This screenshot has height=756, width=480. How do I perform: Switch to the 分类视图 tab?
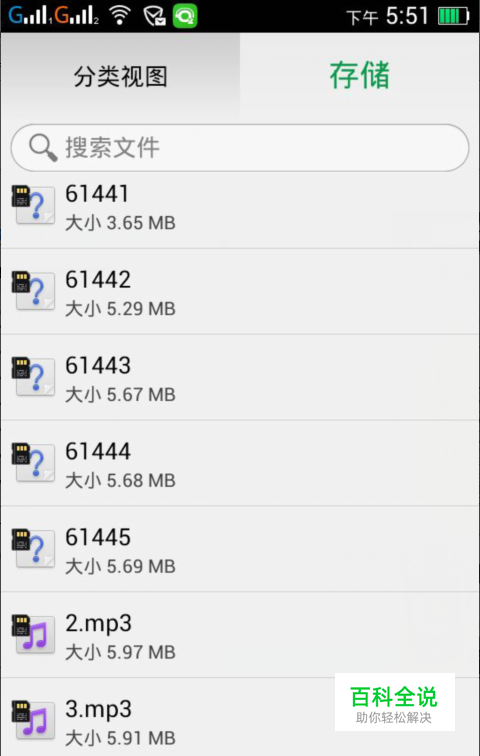pyautogui.click(x=120, y=76)
